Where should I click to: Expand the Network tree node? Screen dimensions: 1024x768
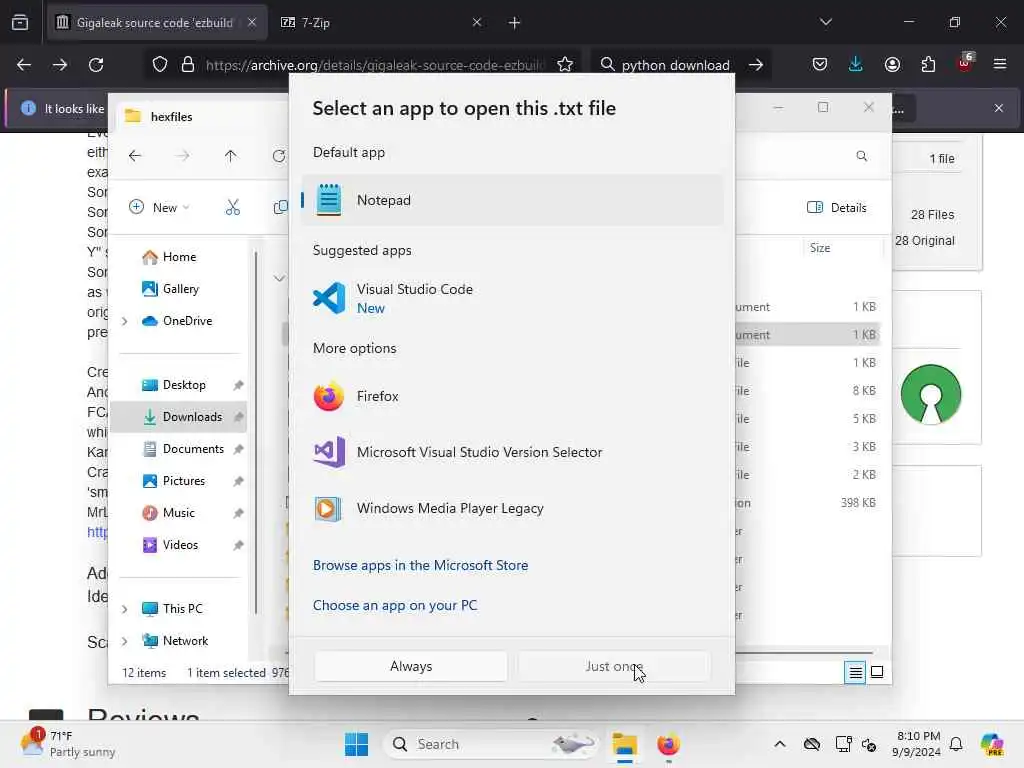click(125, 641)
